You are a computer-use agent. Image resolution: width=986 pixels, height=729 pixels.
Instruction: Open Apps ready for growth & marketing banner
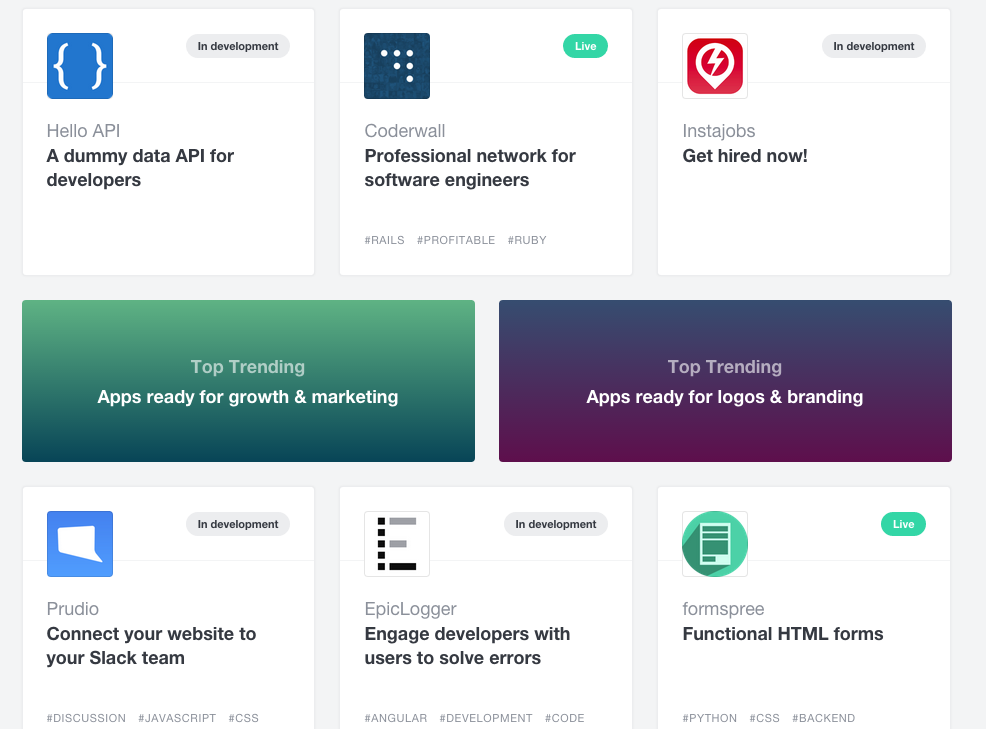tap(248, 381)
